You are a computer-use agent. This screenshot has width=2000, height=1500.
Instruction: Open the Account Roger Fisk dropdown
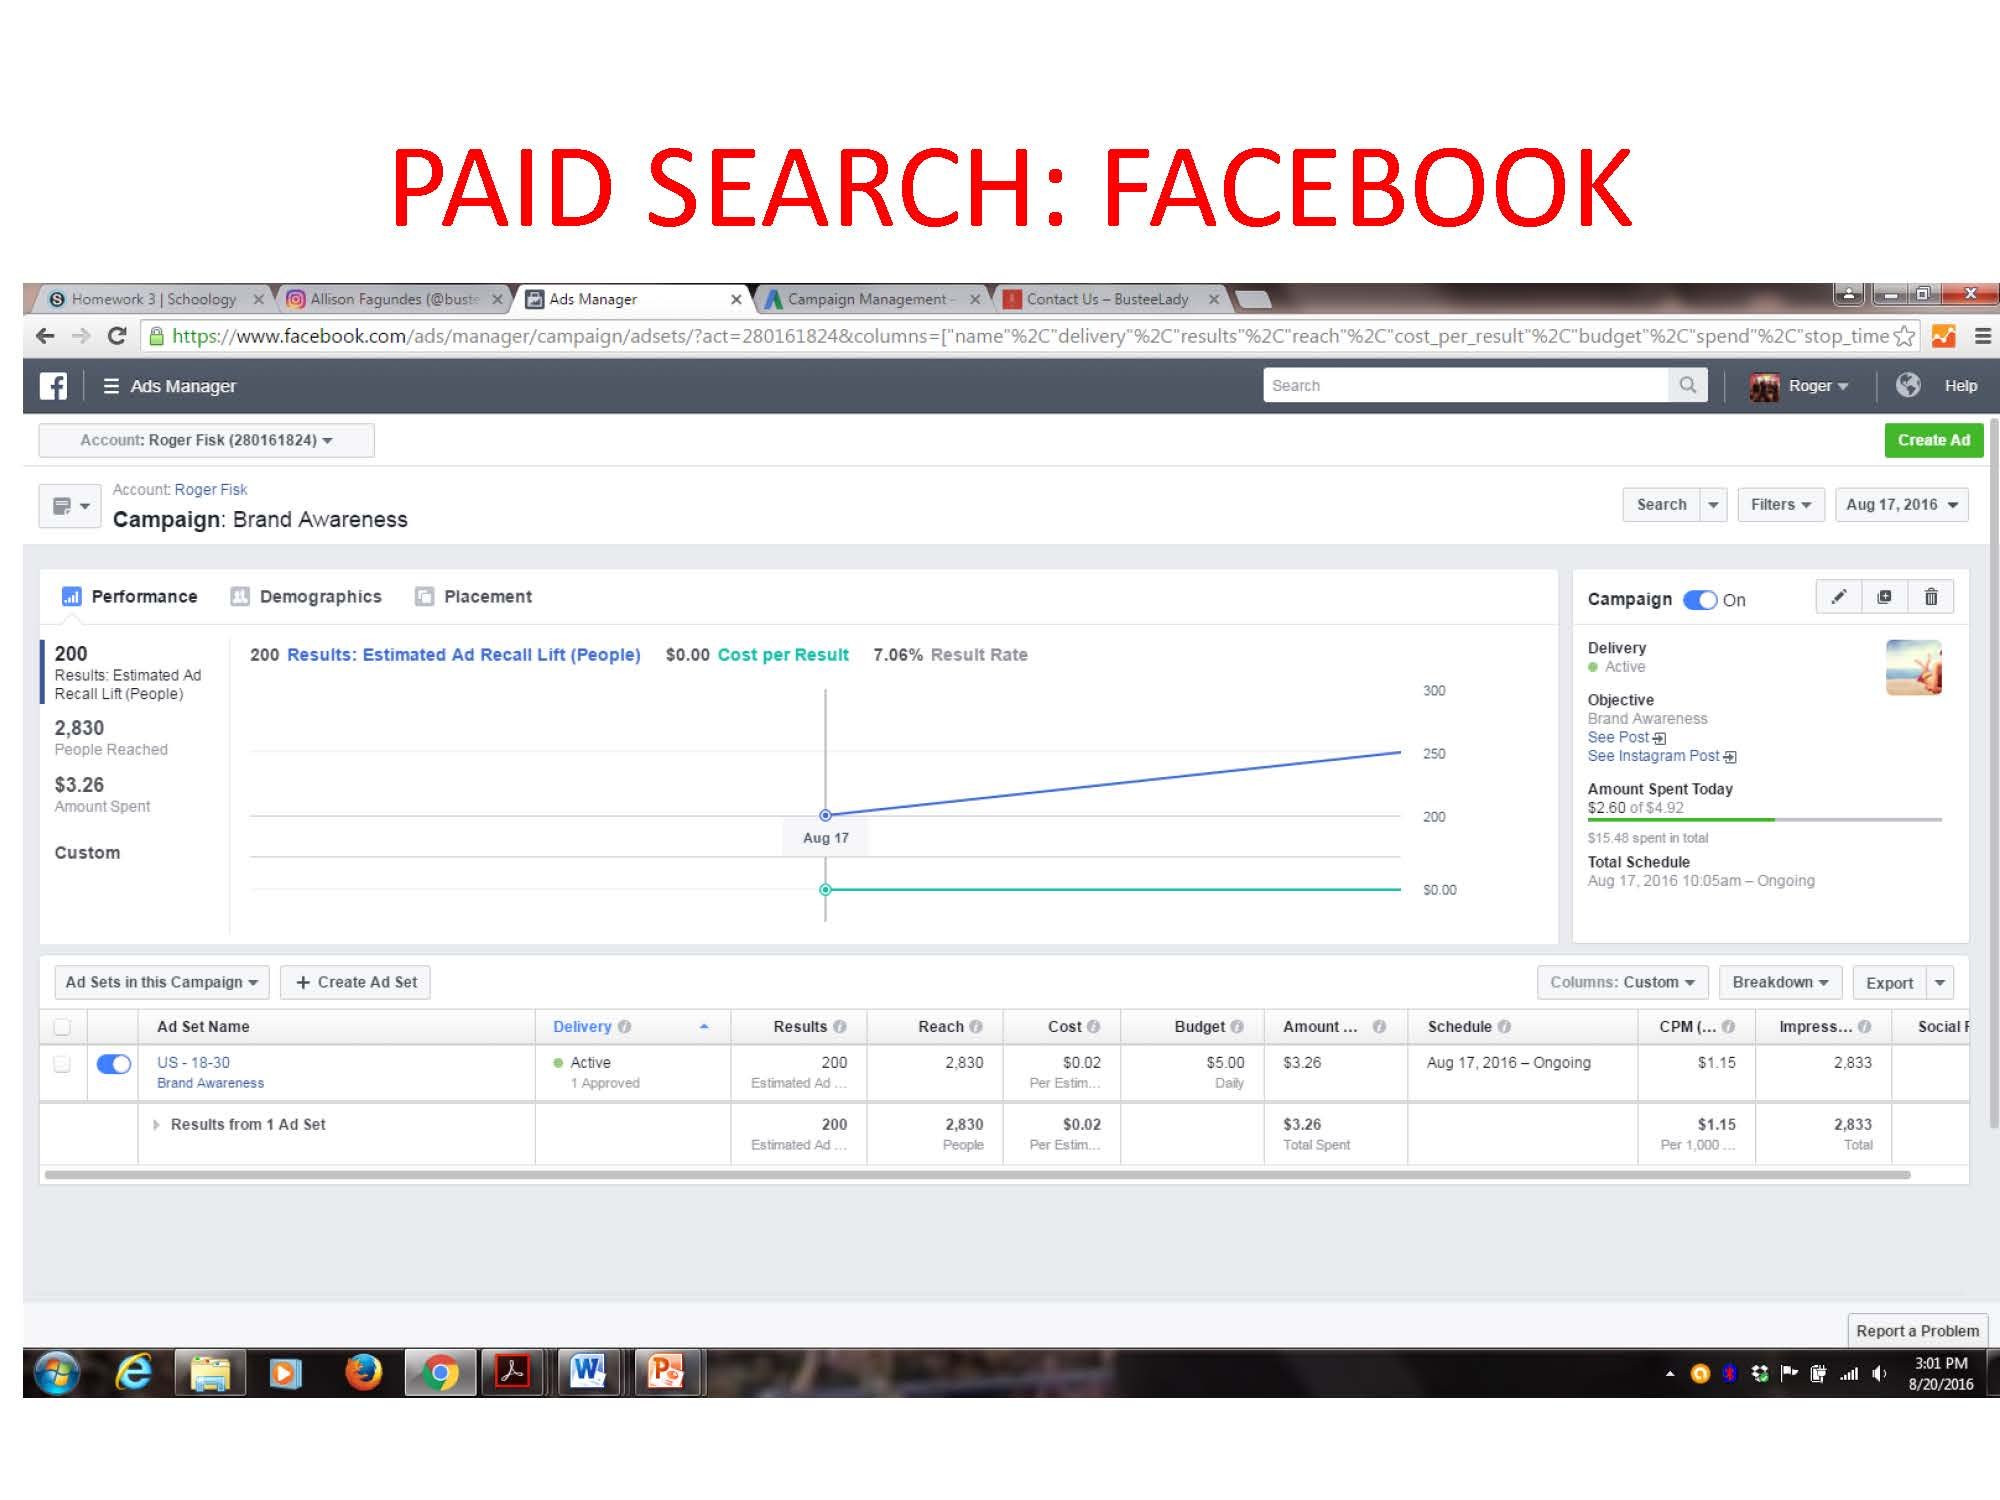click(206, 440)
